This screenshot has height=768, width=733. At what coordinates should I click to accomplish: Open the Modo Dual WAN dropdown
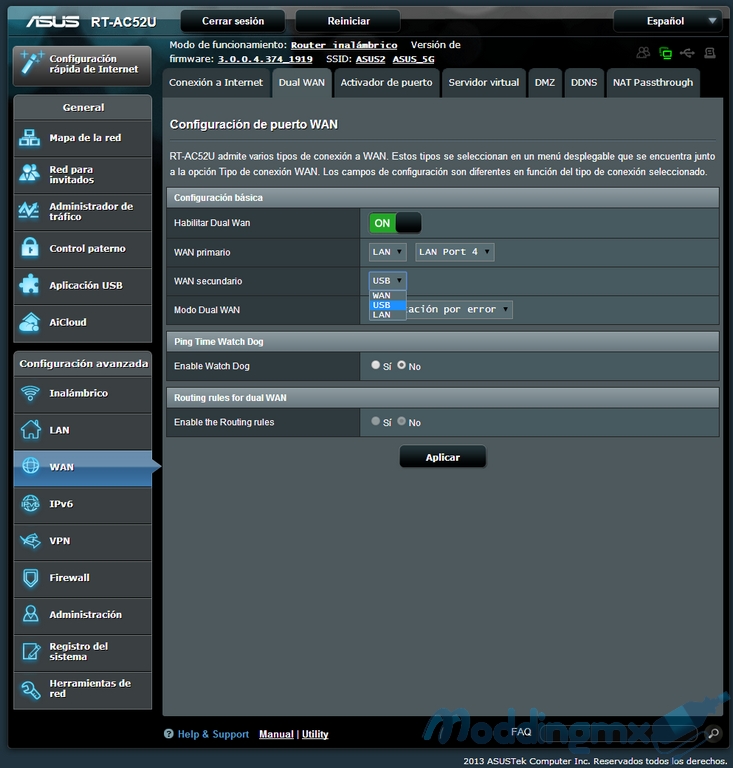459,310
